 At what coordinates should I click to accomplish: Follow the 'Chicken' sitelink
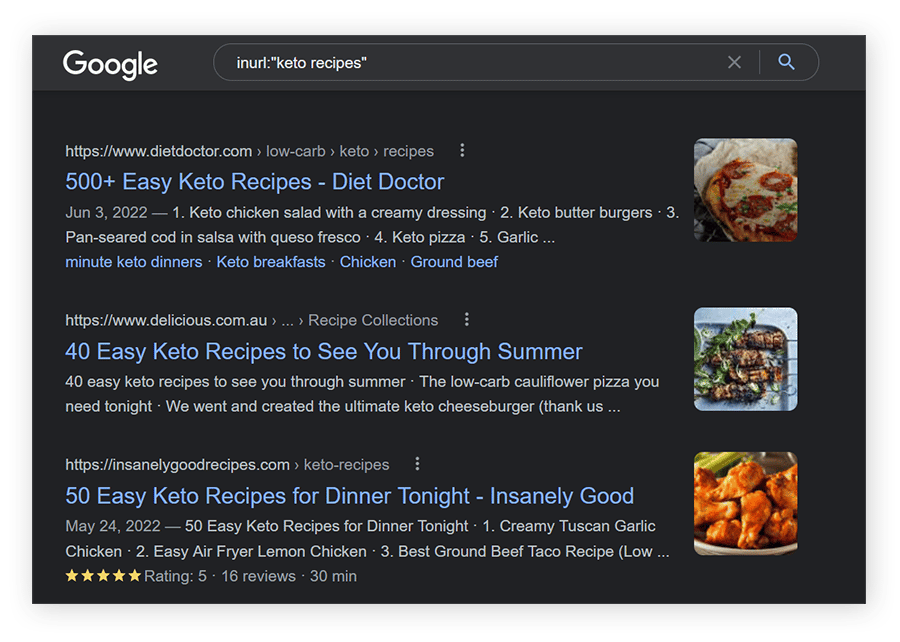click(x=368, y=262)
